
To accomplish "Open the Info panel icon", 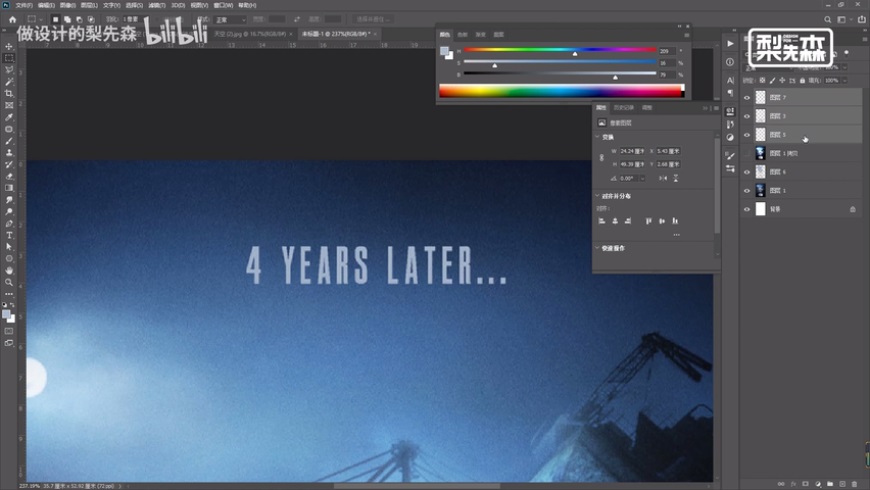I will point(730,62).
